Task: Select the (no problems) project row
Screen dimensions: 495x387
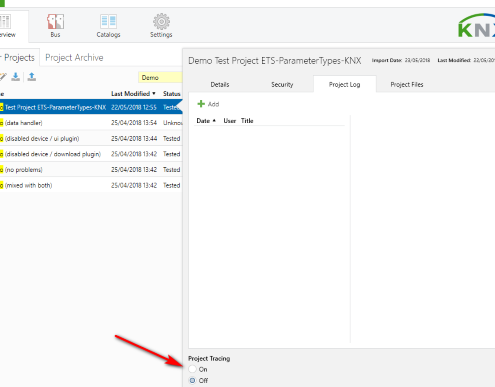Action: pyautogui.click(x=91, y=170)
